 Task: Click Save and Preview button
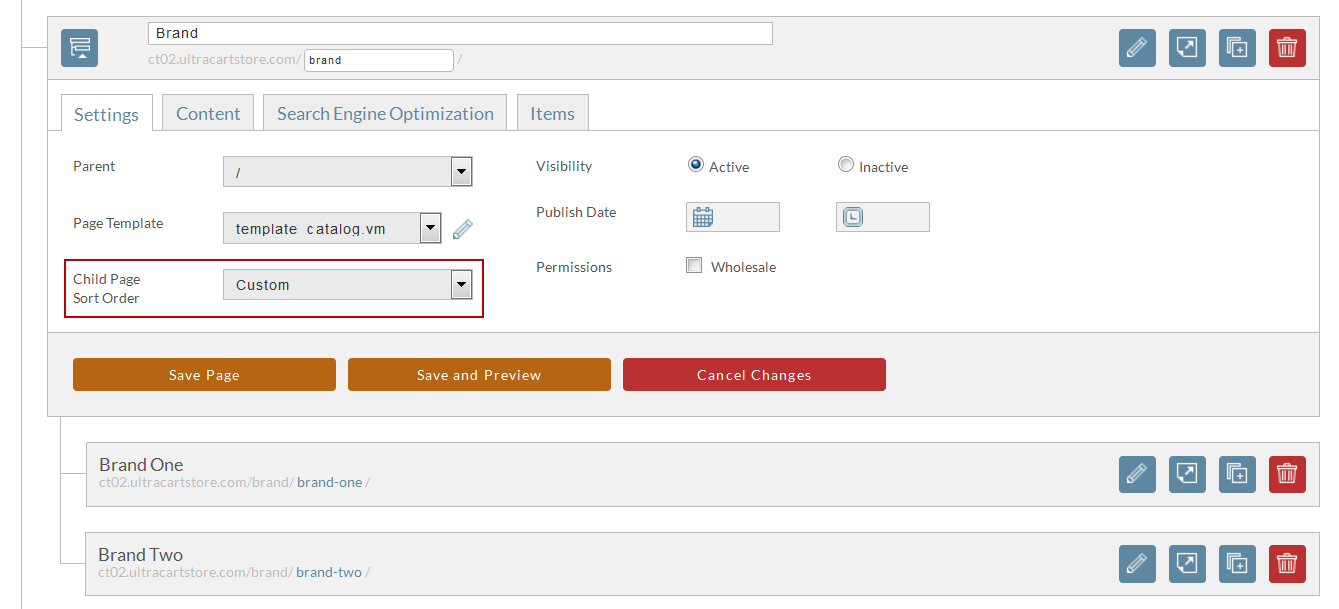(x=479, y=375)
